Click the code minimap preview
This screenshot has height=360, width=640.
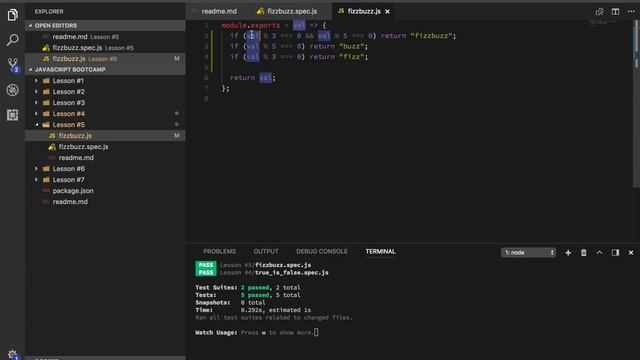pyautogui.click(x=603, y=23)
